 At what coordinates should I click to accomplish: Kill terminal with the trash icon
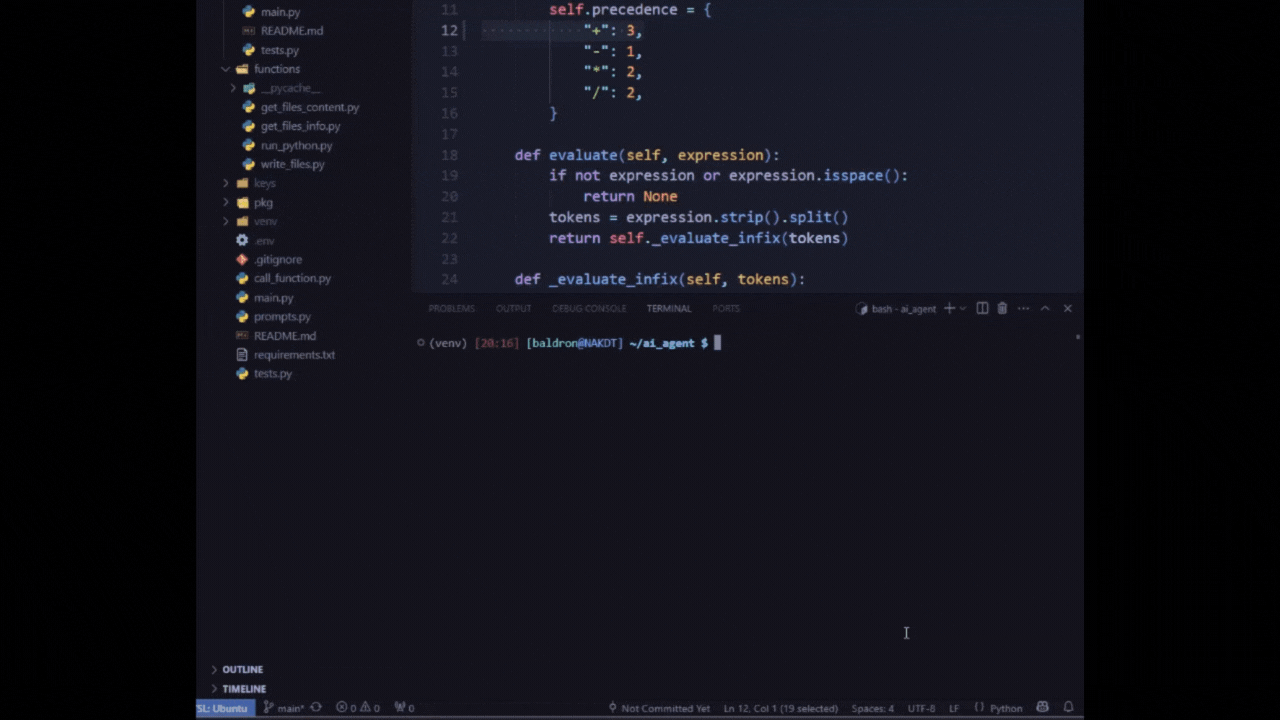point(1002,308)
